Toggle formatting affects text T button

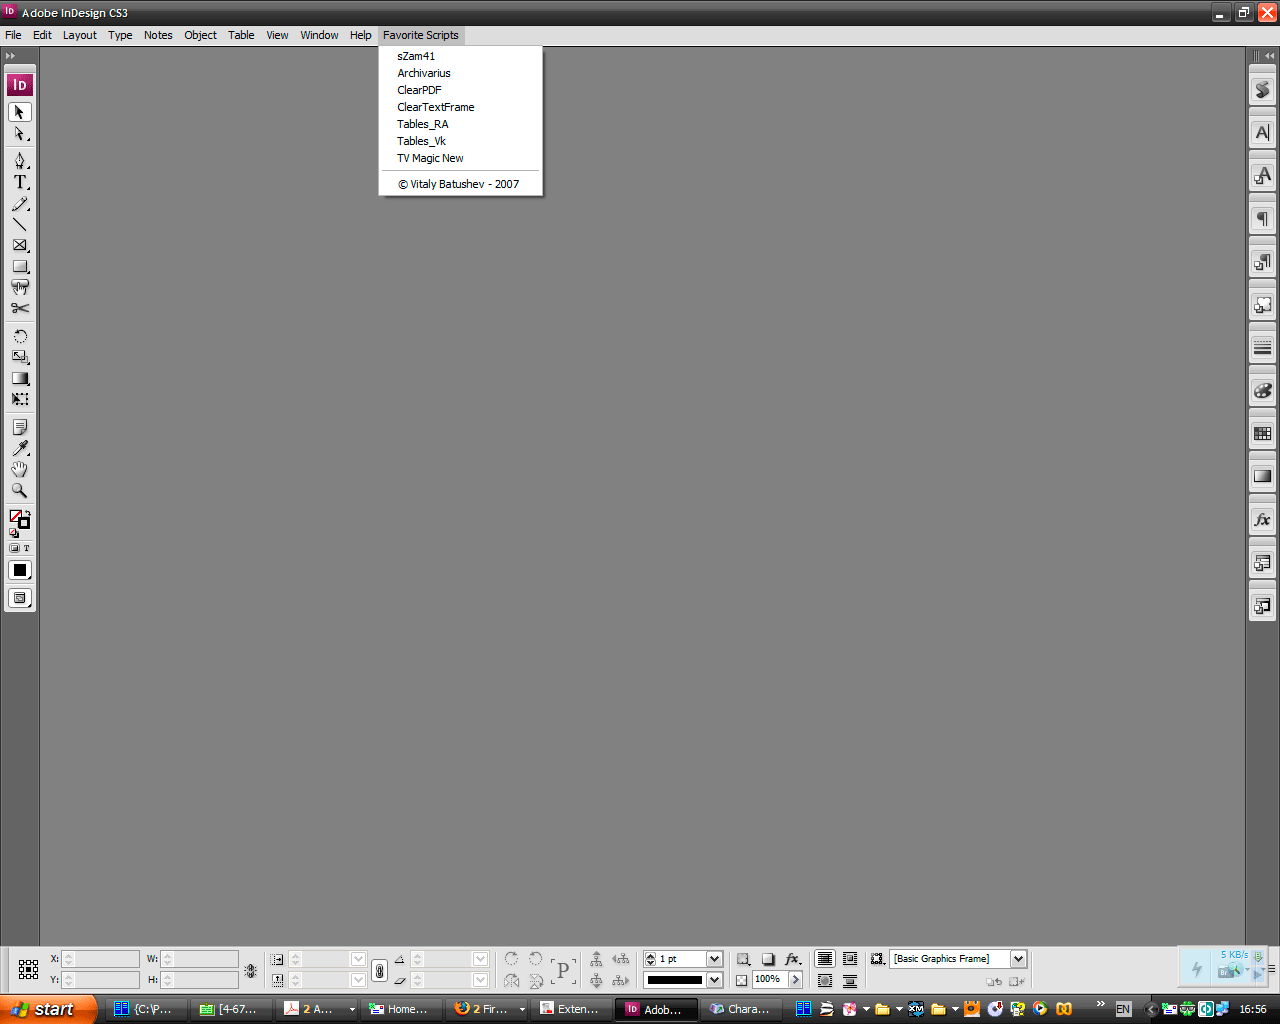pos(26,548)
